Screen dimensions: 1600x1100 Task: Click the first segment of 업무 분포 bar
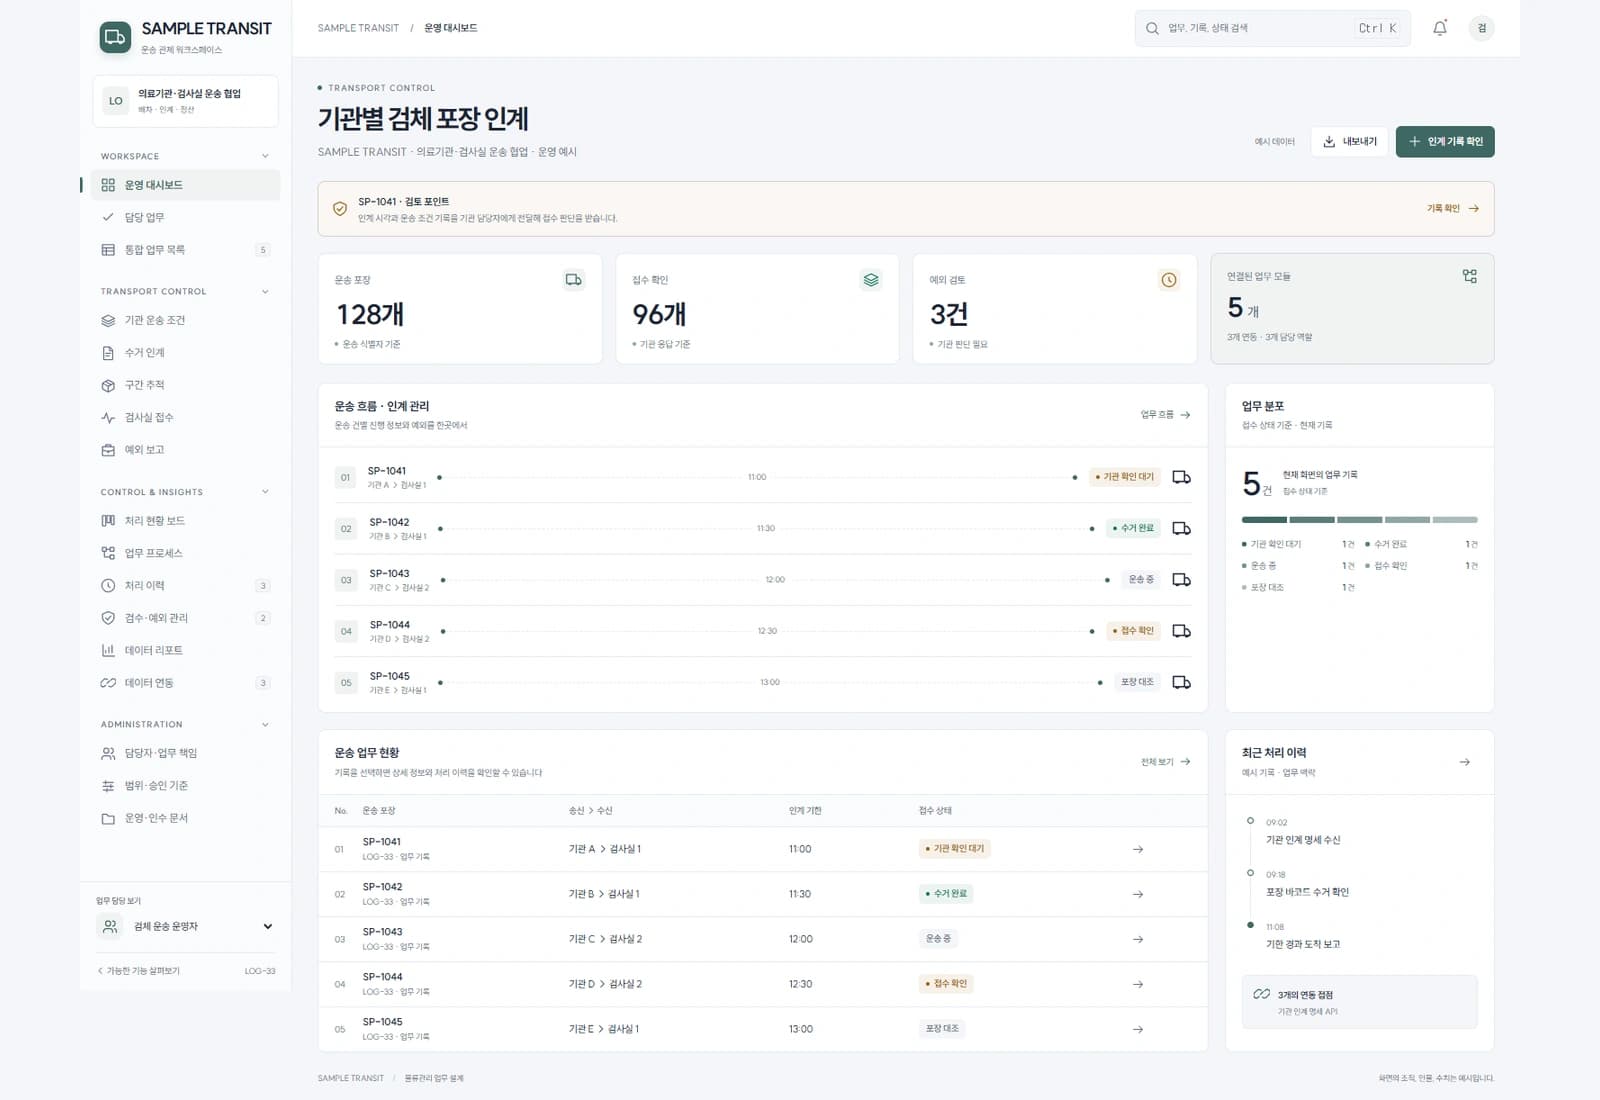(1264, 520)
